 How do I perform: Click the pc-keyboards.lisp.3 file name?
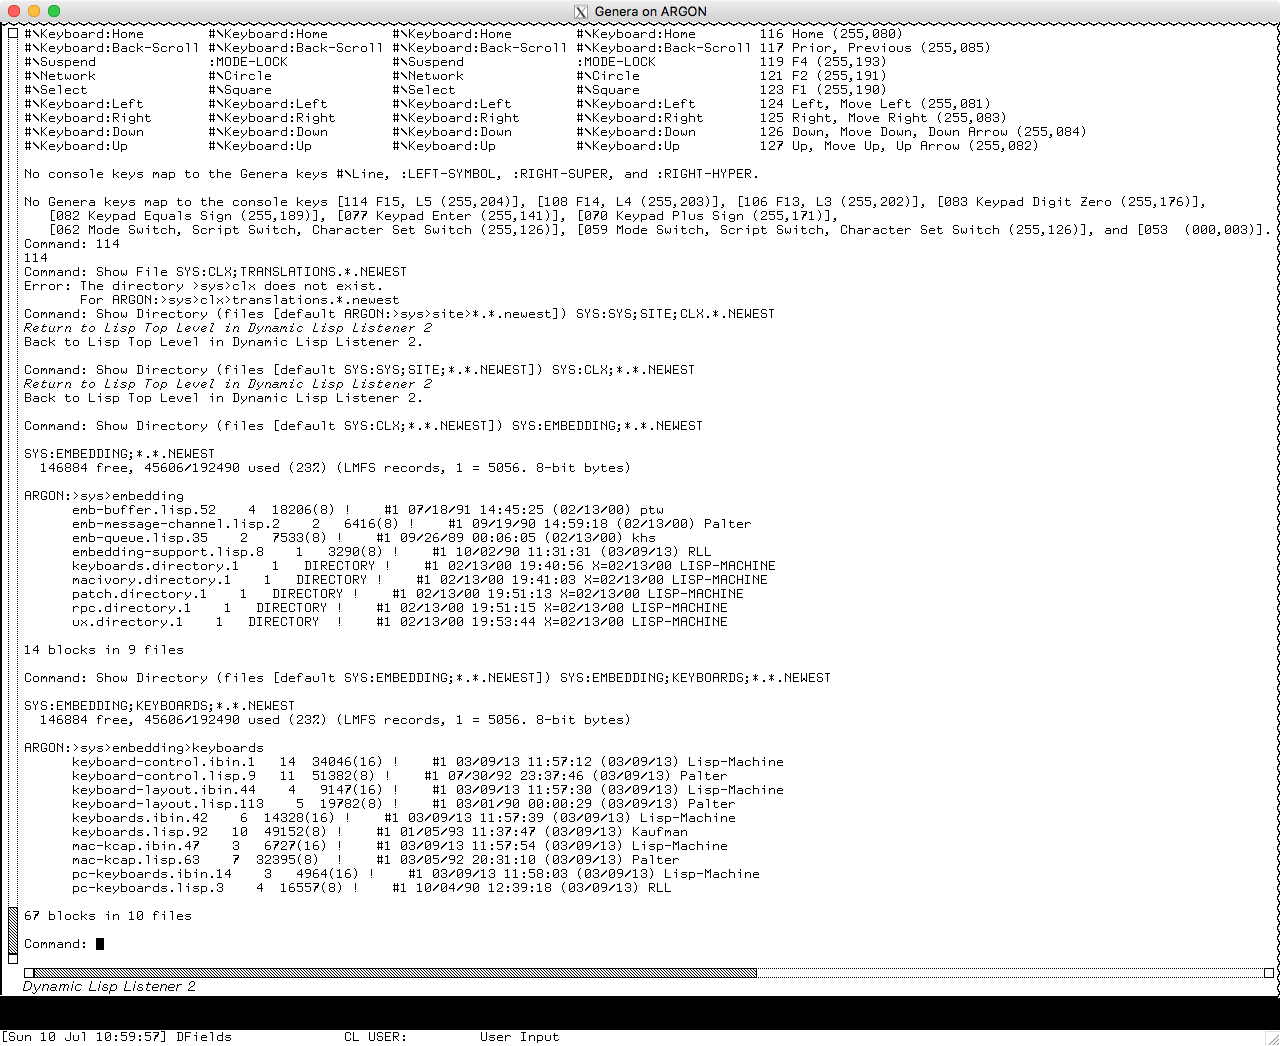coord(147,888)
